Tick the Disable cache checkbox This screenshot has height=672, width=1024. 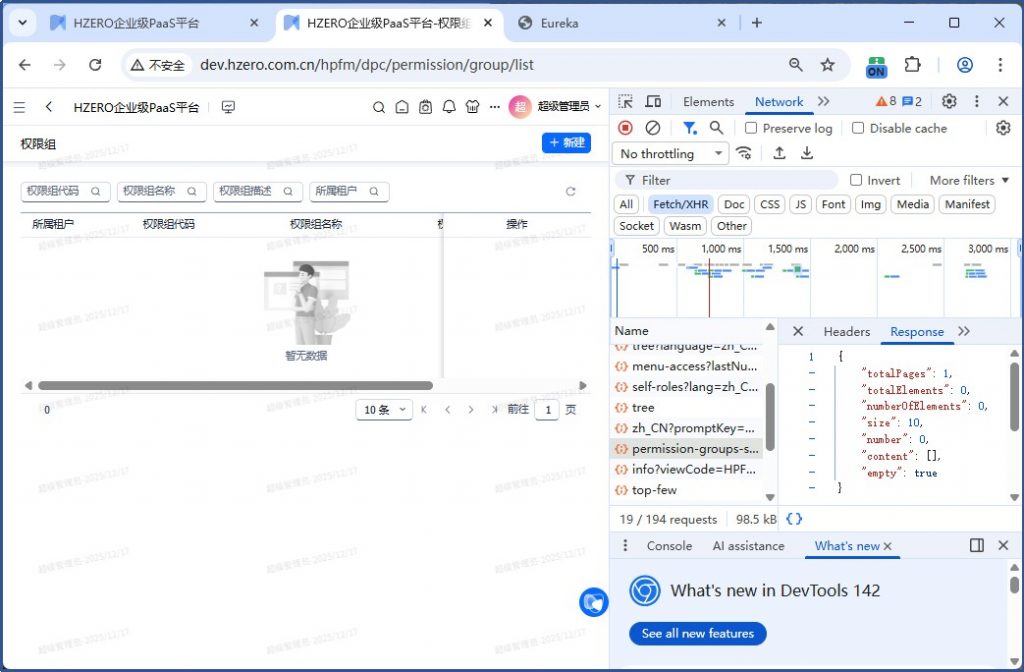(x=858, y=128)
